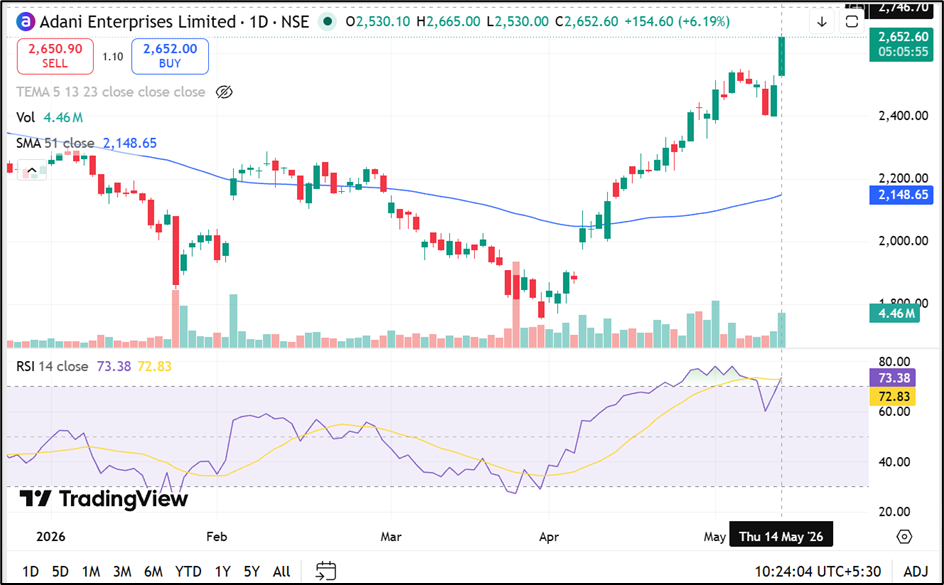Click the market status green dot indicator
The width and height of the screenshot is (944, 585).
pos(327,22)
